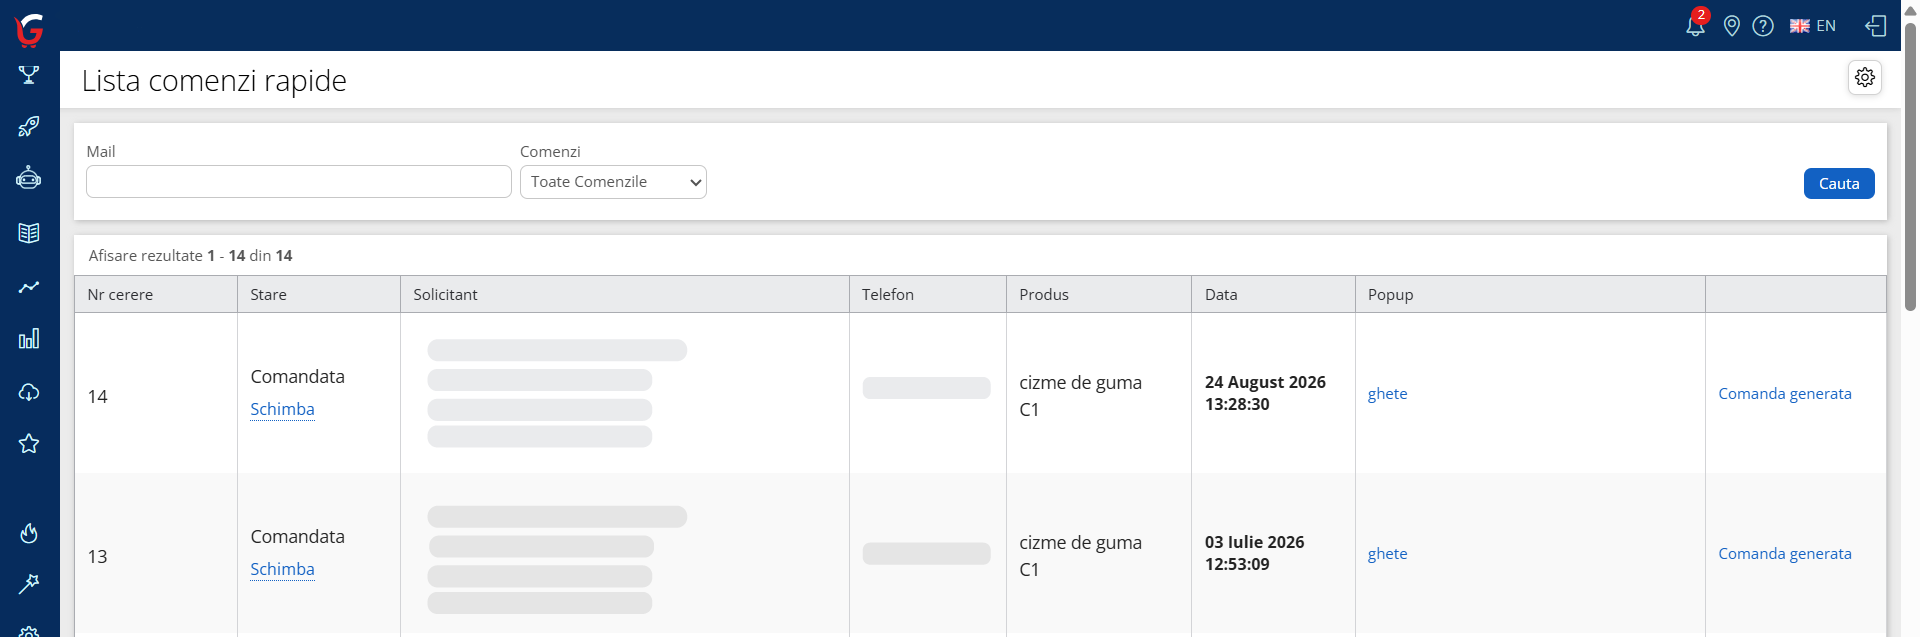Image resolution: width=1920 pixels, height=637 pixels.
Task: Click cizme de guma product in order 13
Action: point(1080,543)
